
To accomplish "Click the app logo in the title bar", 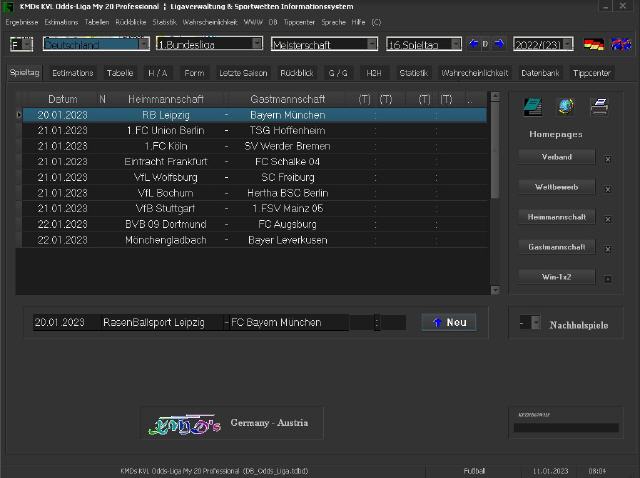I will point(7,7).
